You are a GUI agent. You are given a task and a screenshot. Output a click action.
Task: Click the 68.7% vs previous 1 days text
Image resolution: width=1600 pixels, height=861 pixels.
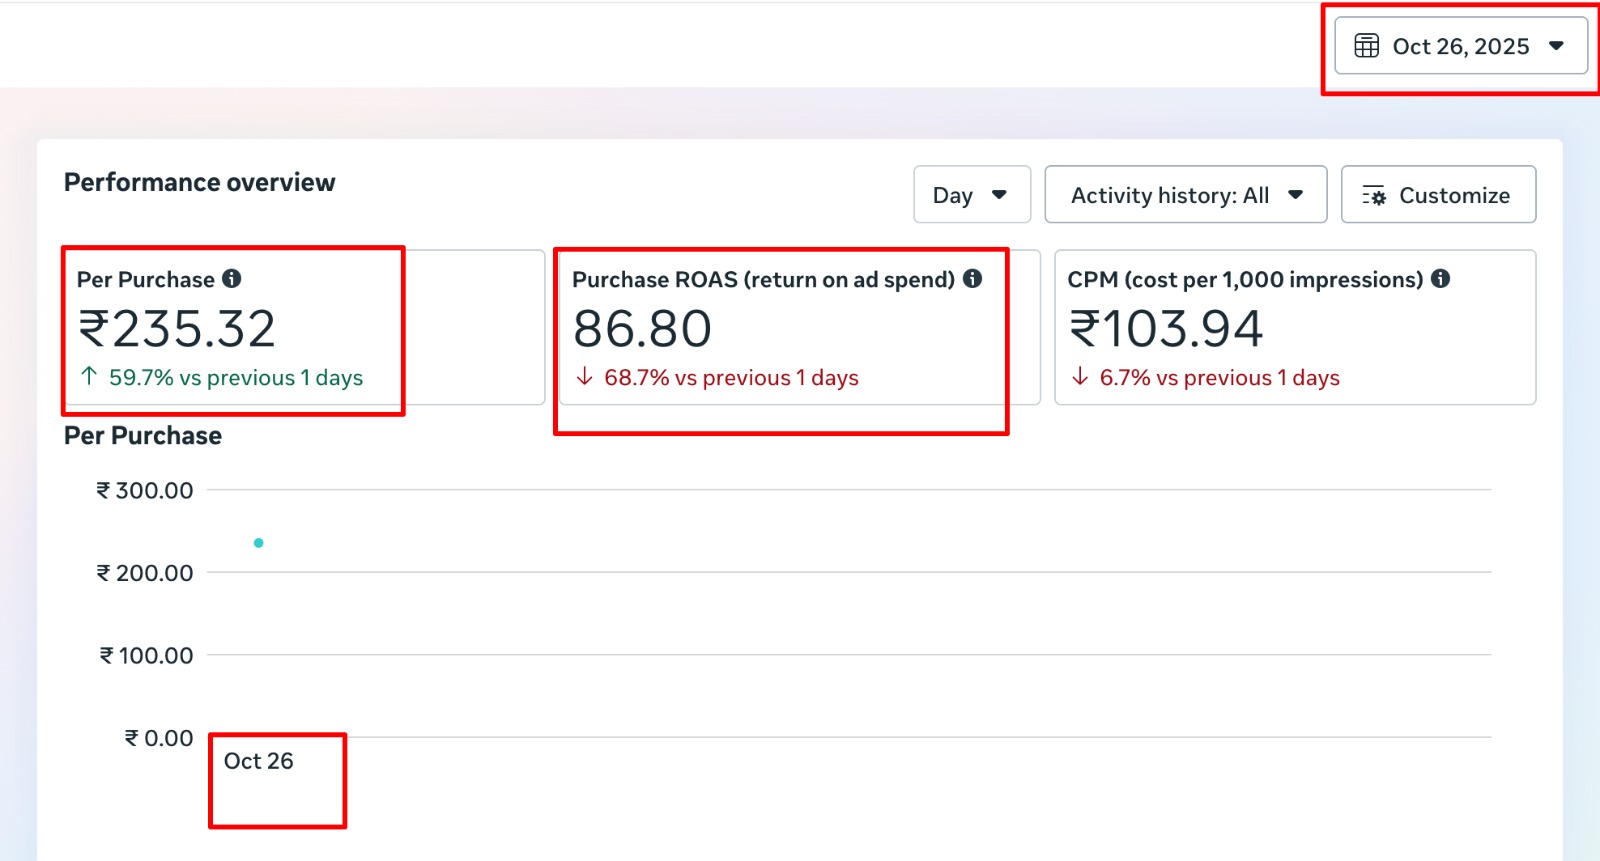click(x=731, y=378)
